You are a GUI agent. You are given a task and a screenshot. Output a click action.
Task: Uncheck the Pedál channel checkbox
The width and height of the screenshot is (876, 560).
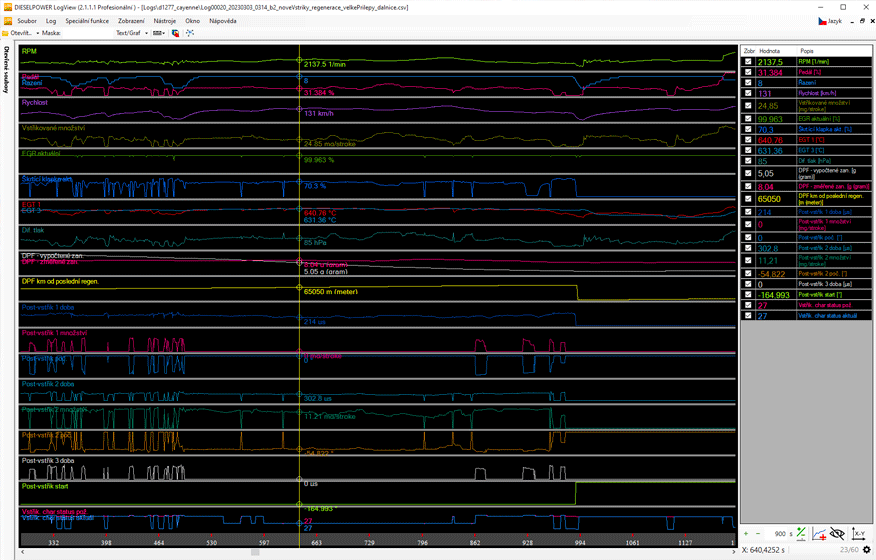point(748,72)
